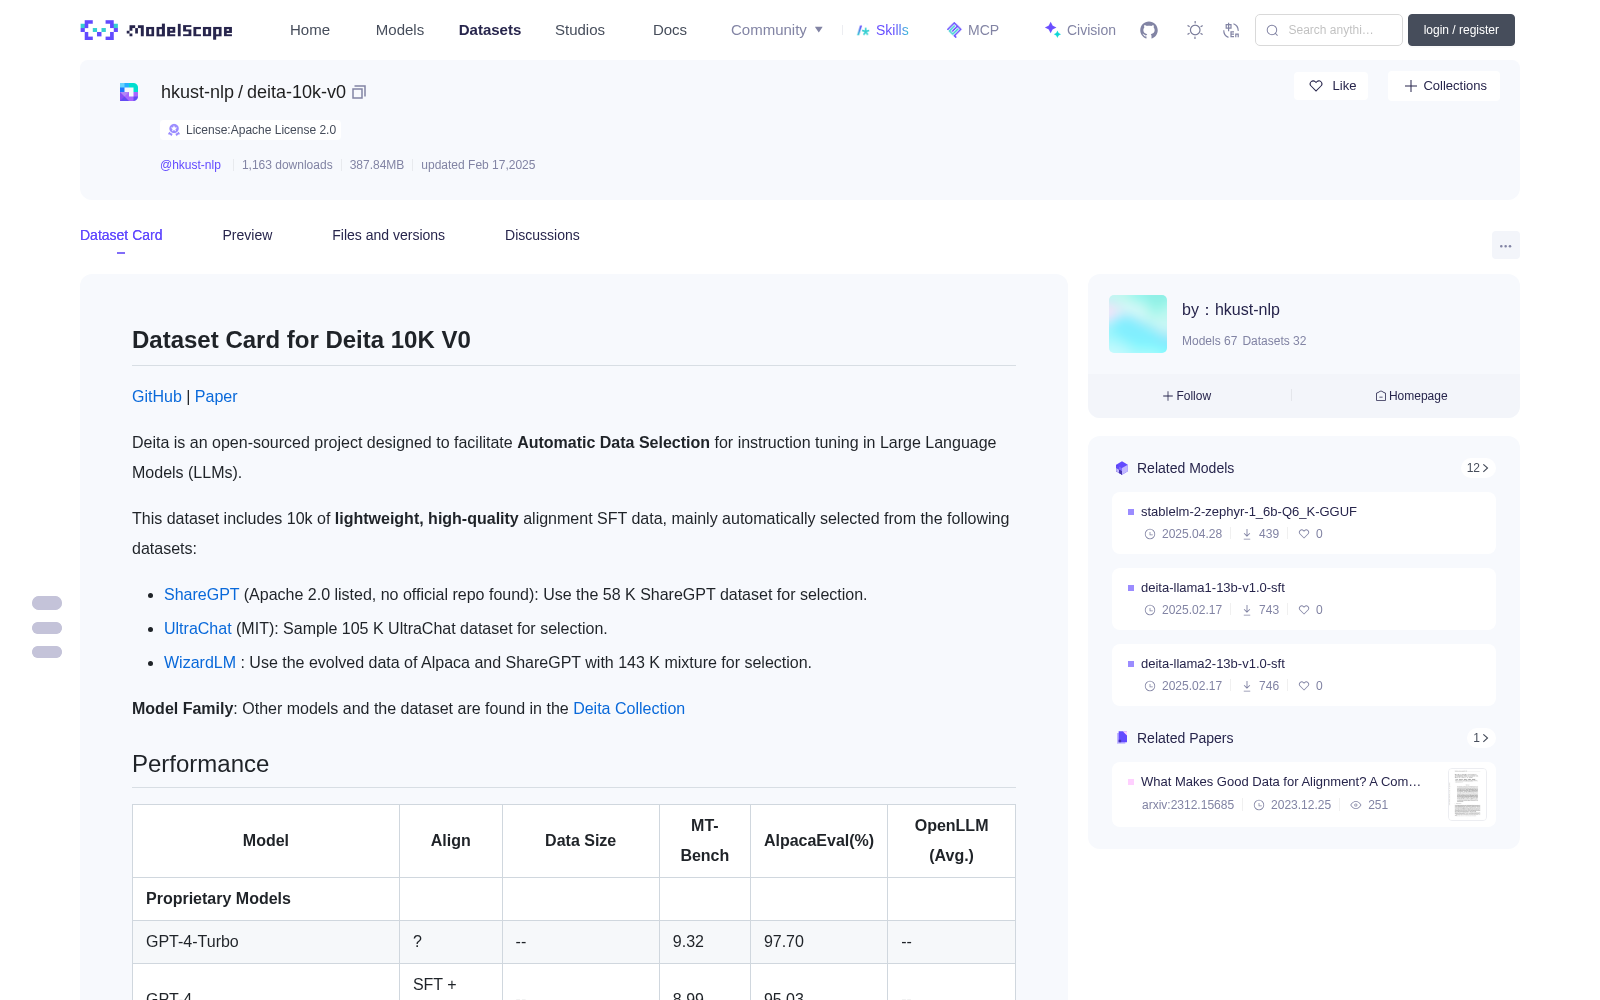Click the 9.32 MT-Bench table cell
Image resolution: width=1600 pixels, height=1000 pixels.
click(x=705, y=942)
